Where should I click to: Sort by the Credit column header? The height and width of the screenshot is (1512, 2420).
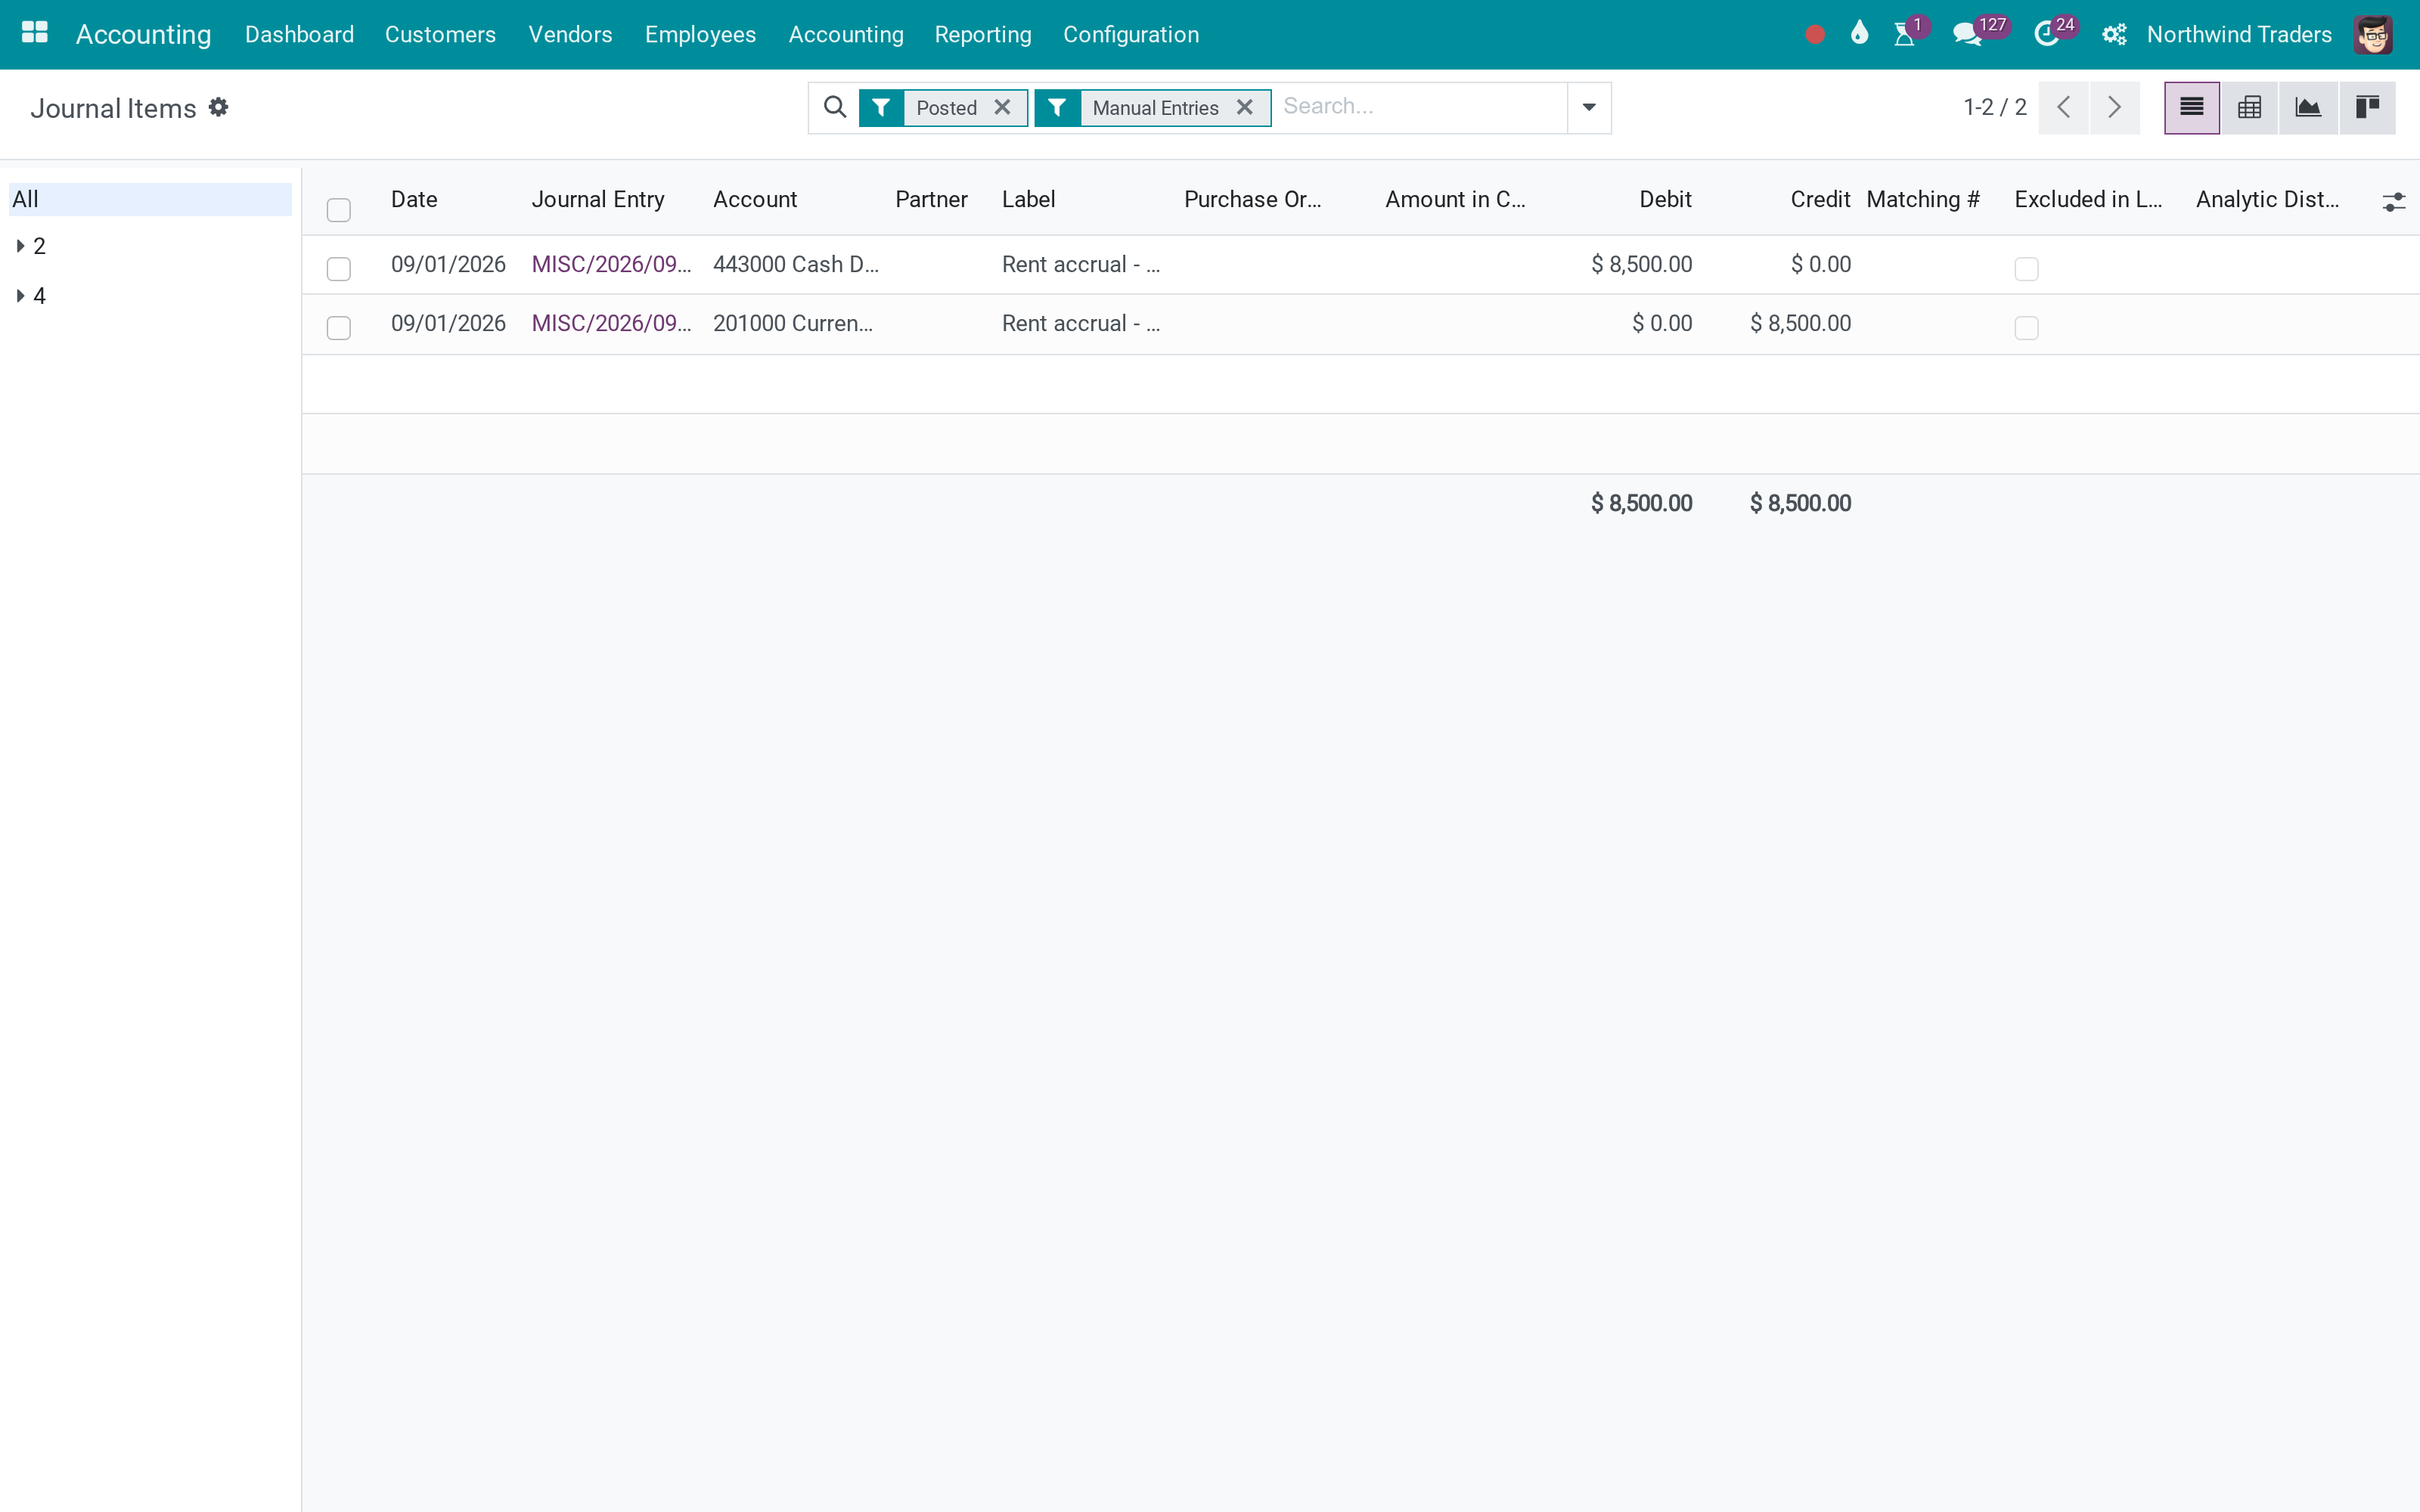[x=1820, y=199]
